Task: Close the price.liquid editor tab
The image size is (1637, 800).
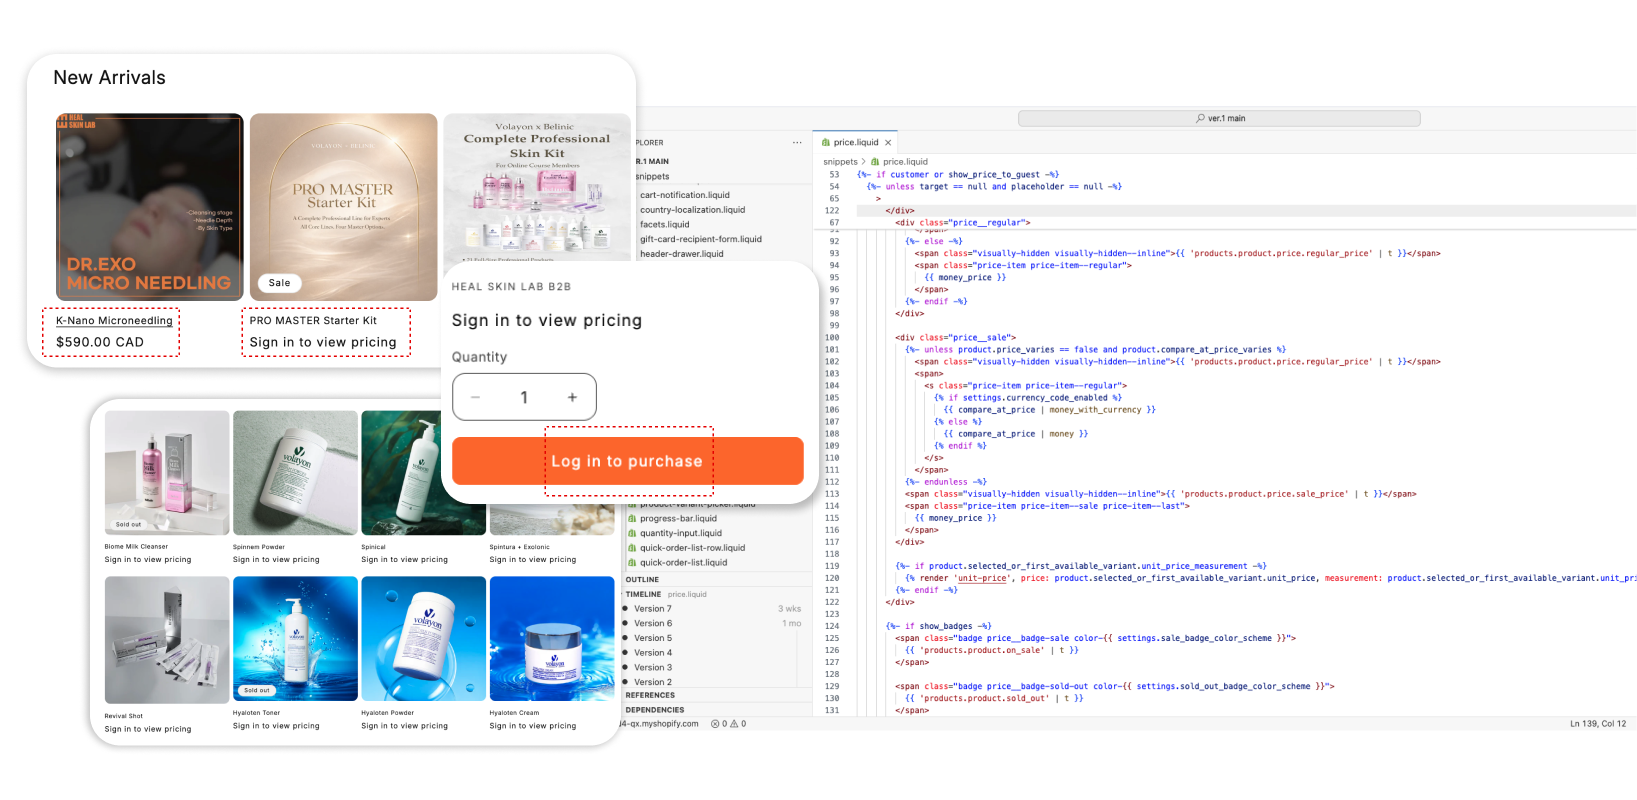Action: click(888, 143)
